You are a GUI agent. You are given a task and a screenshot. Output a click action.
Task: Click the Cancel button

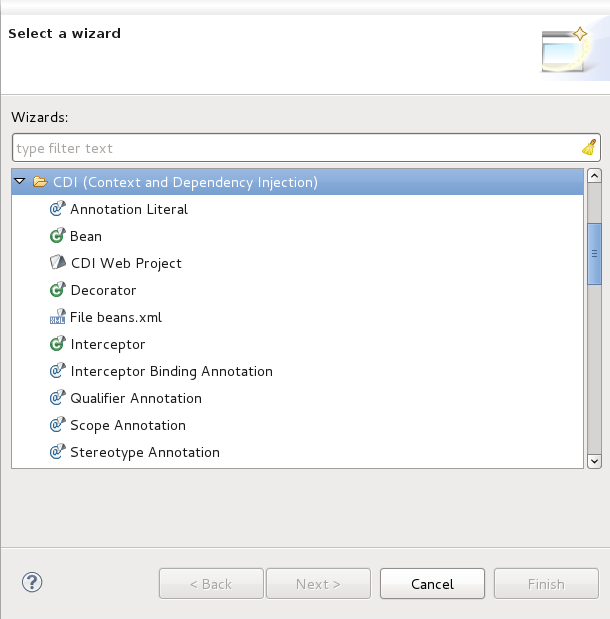432,583
